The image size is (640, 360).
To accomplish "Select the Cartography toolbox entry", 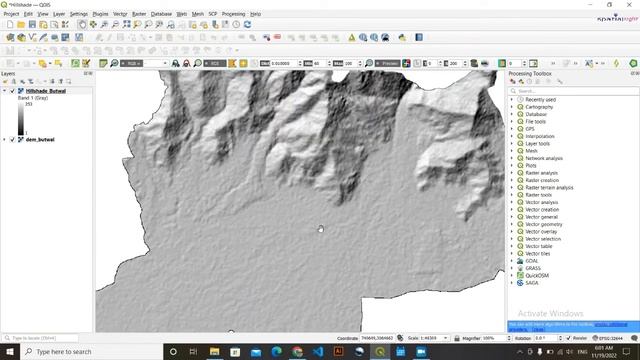I will tap(539, 107).
